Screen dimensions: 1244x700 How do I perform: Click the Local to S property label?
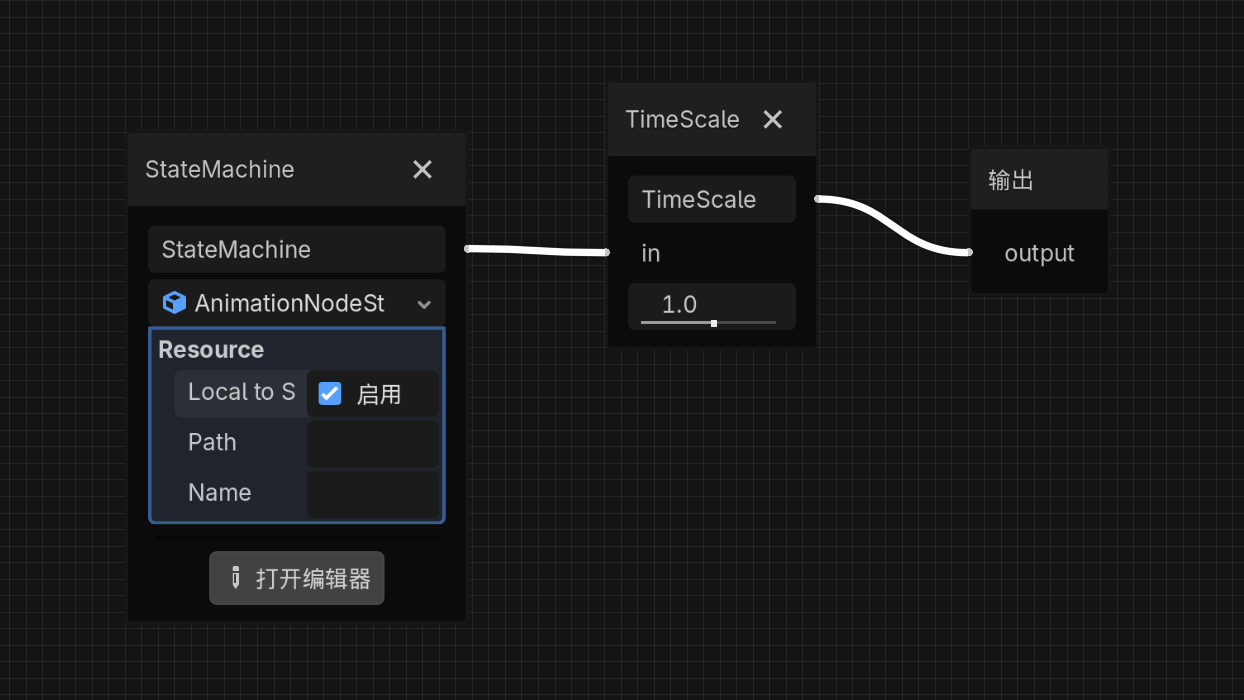pyautogui.click(x=241, y=393)
